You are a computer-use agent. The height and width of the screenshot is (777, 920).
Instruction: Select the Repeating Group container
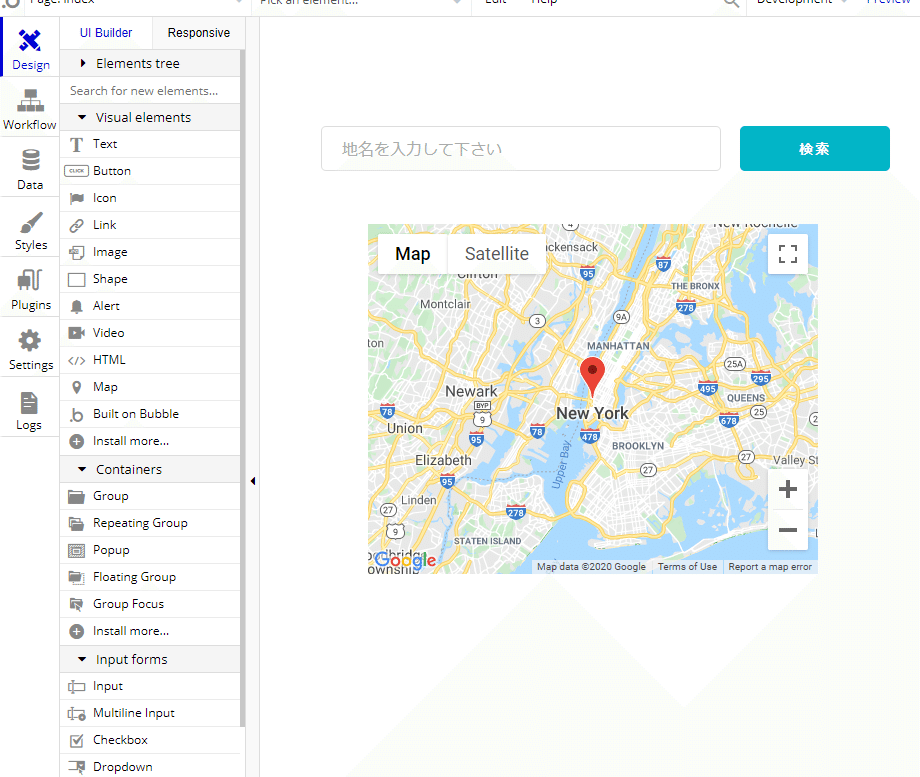tap(150, 523)
